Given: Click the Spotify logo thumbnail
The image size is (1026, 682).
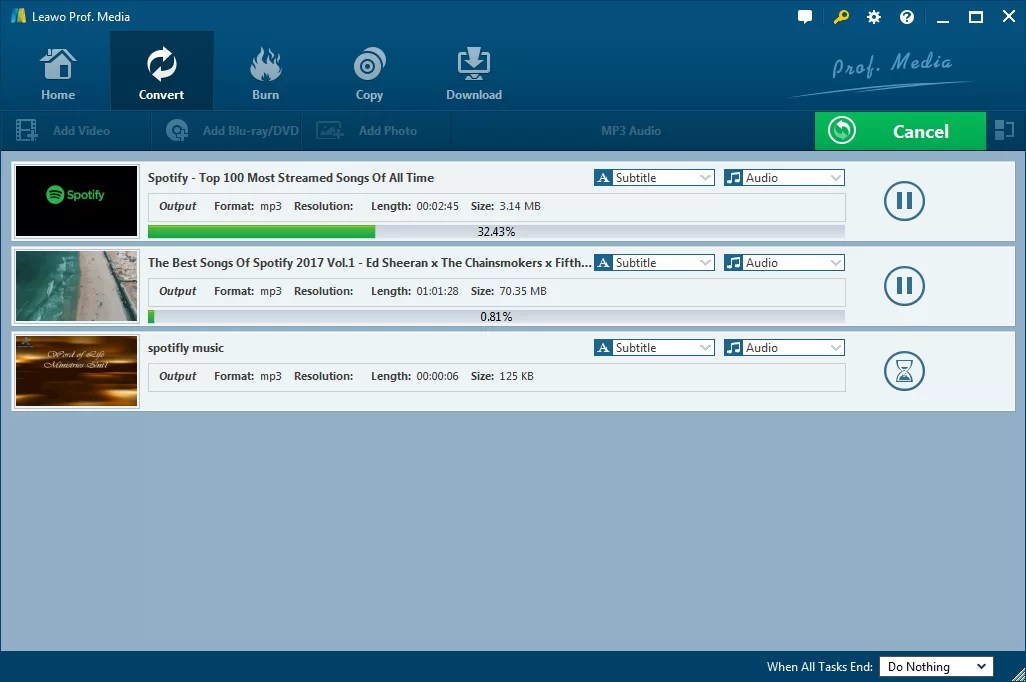Looking at the screenshot, I should point(77,201).
